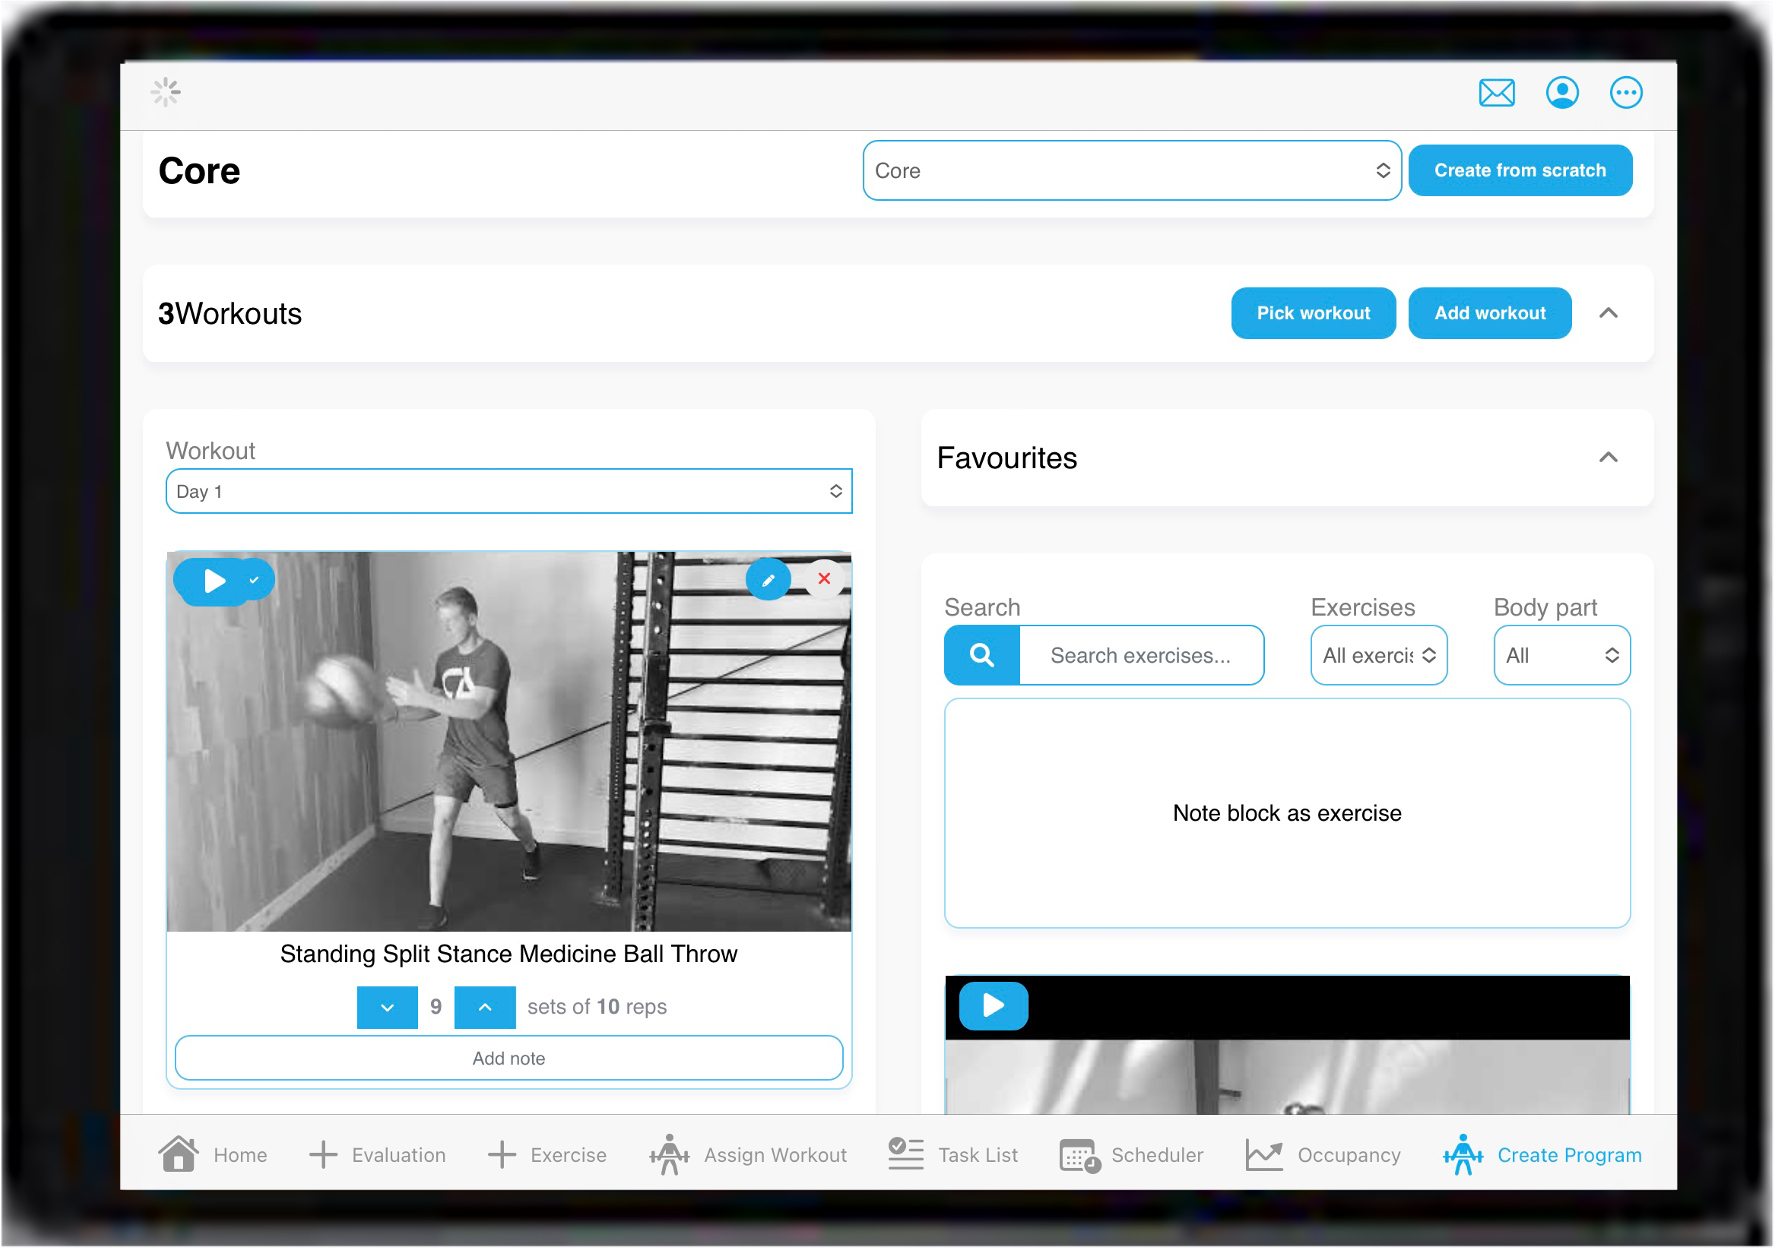Open the messages envelope icon

(1496, 92)
